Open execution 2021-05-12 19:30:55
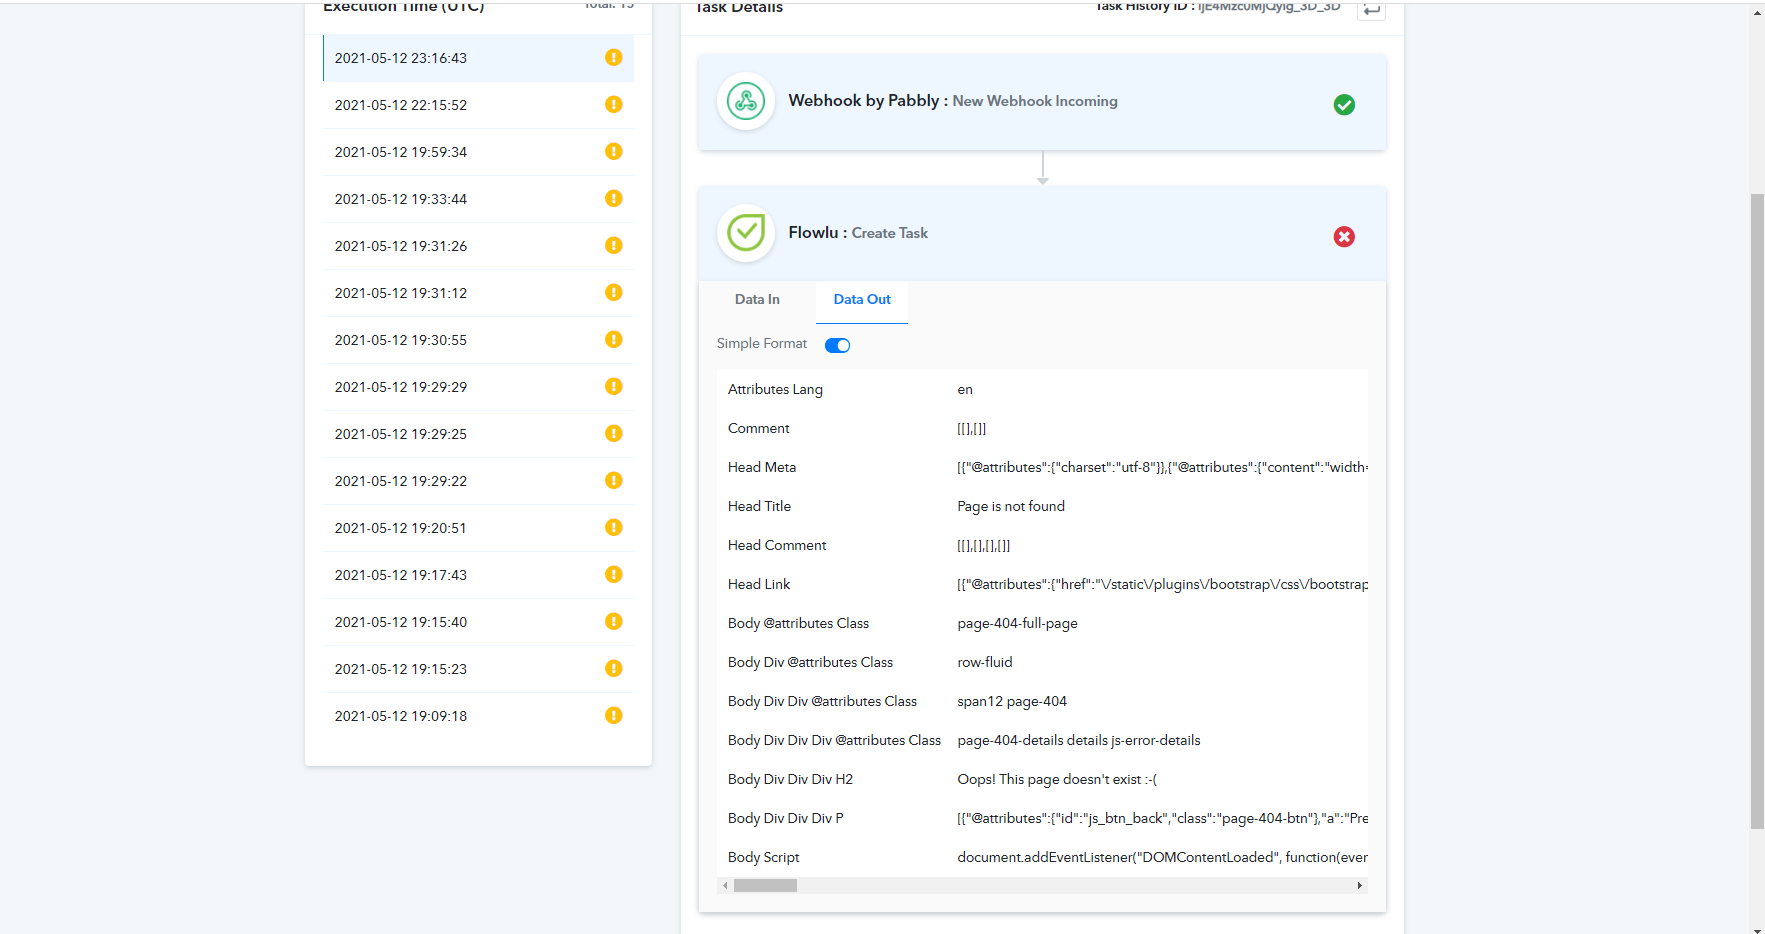Screen dimensions: 1765x934 478,340
